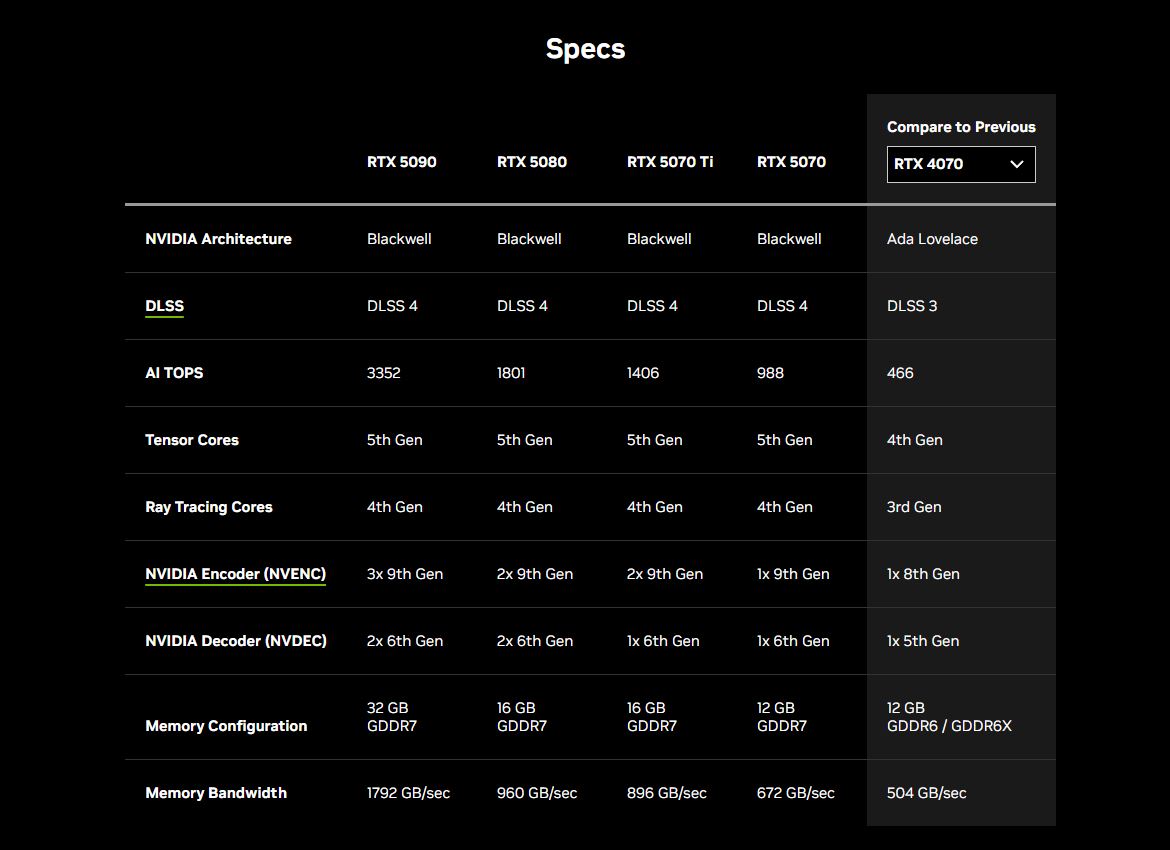The image size is (1170, 850).
Task: Click the RTX 5090 column header
Action: 401,162
